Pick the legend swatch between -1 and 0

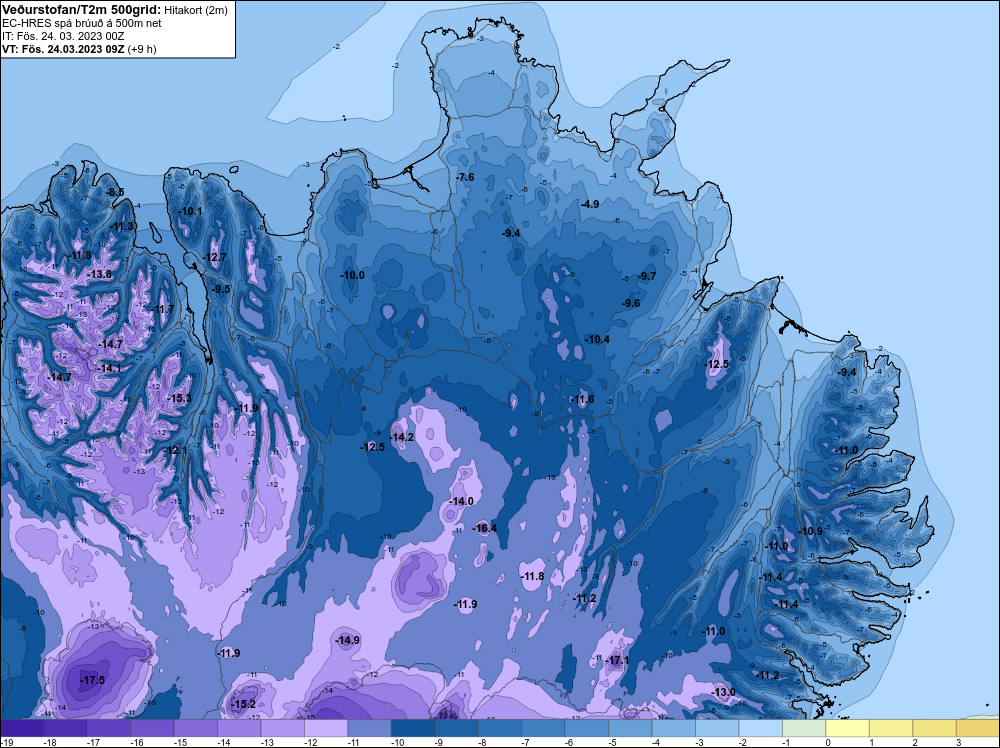pos(804,728)
